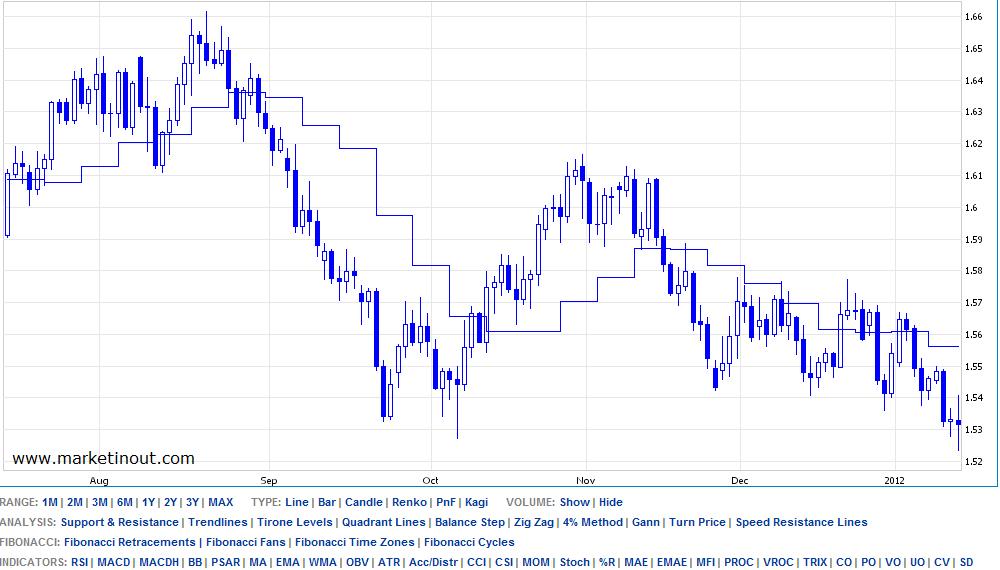Add the MACD indicator
The width and height of the screenshot is (1000, 570).
click(x=114, y=562)
